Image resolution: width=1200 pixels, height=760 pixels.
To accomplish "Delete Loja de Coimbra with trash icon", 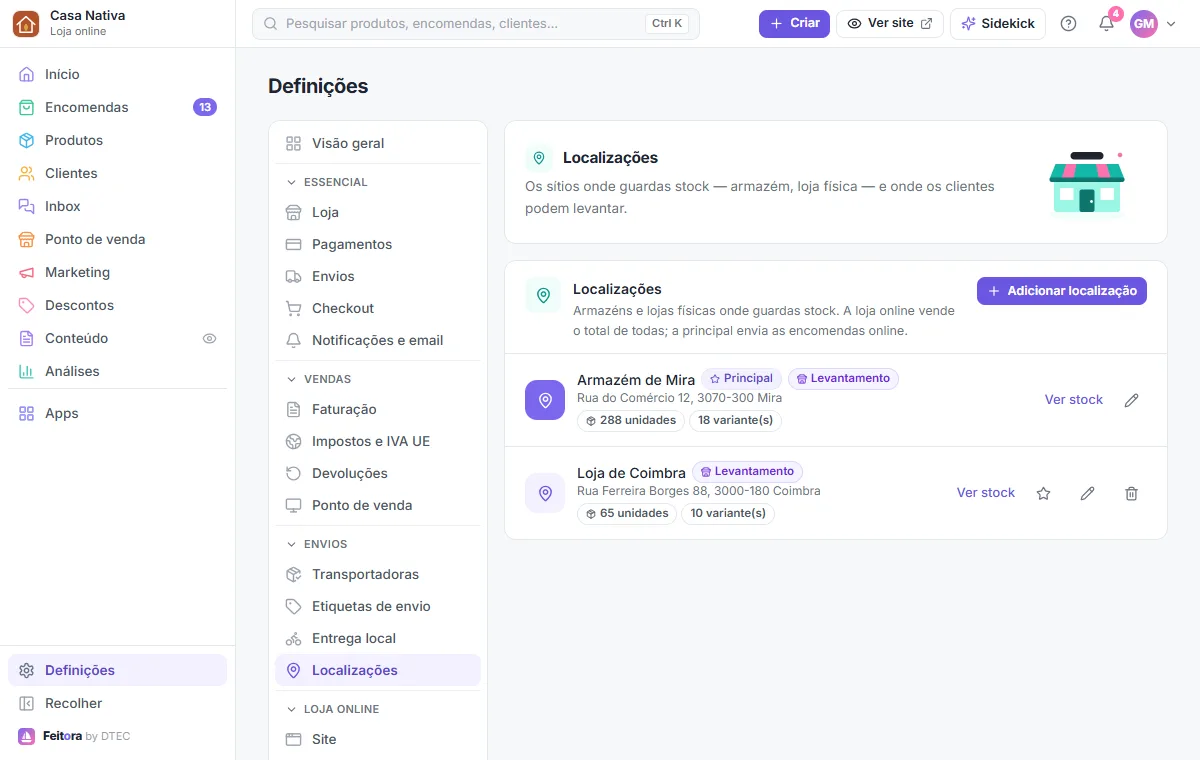I will (x=1131, y=493).
